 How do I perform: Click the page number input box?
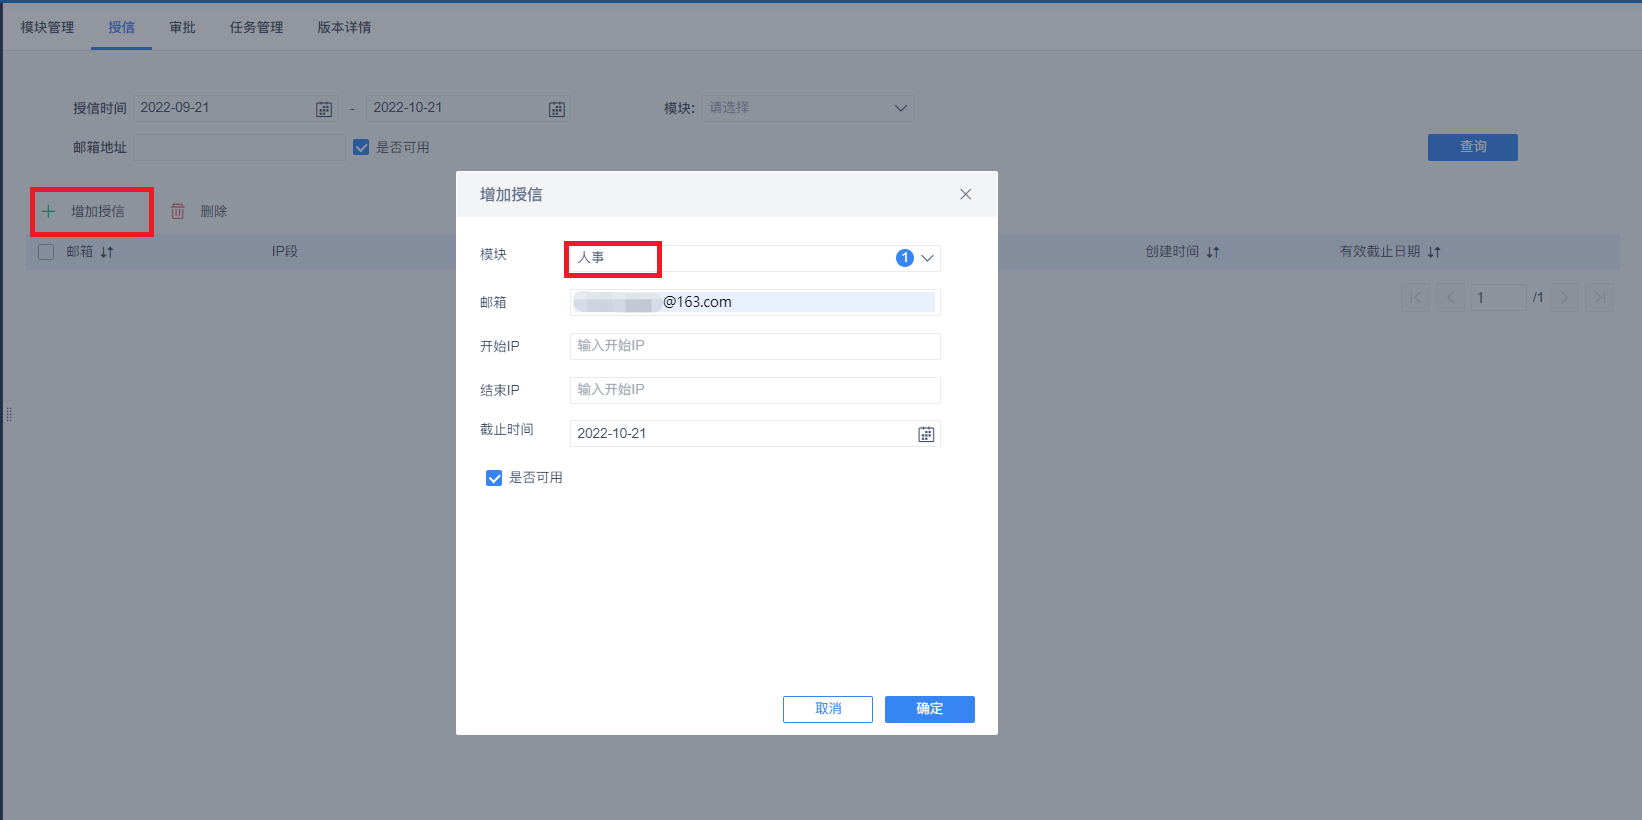click(x=1499, y=297)
